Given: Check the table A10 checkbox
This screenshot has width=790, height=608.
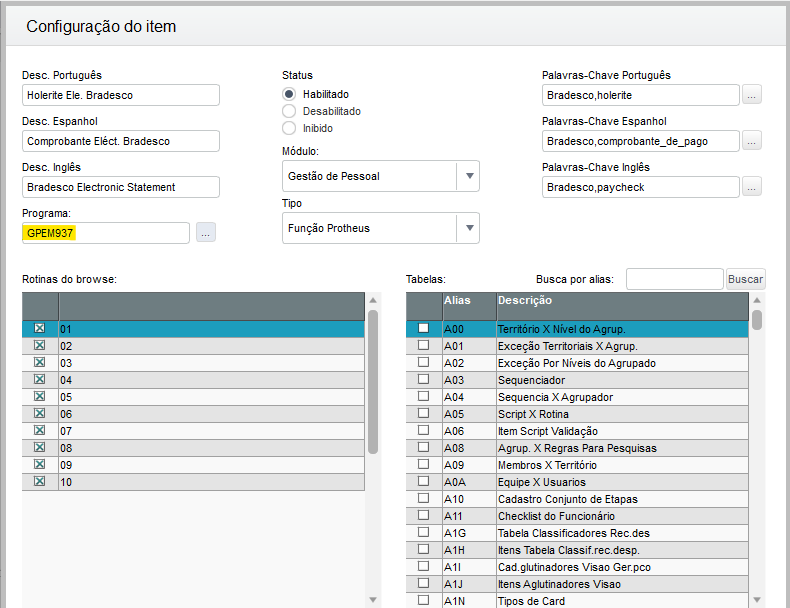Looking at the screenshot, I should (423, 499).
